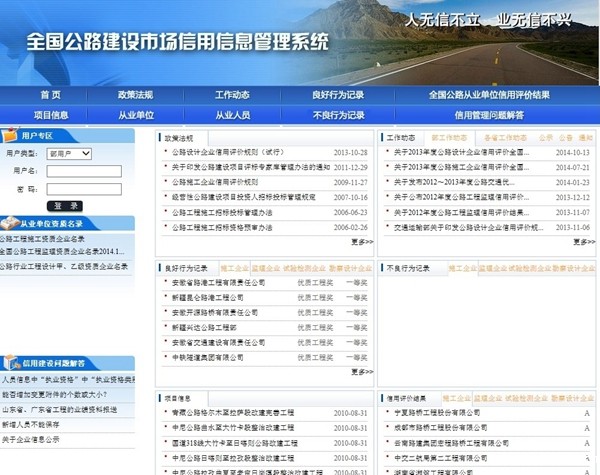The image size is (600, 475).
Task: Focus the 密码 password field
Action: click(84, 188)
